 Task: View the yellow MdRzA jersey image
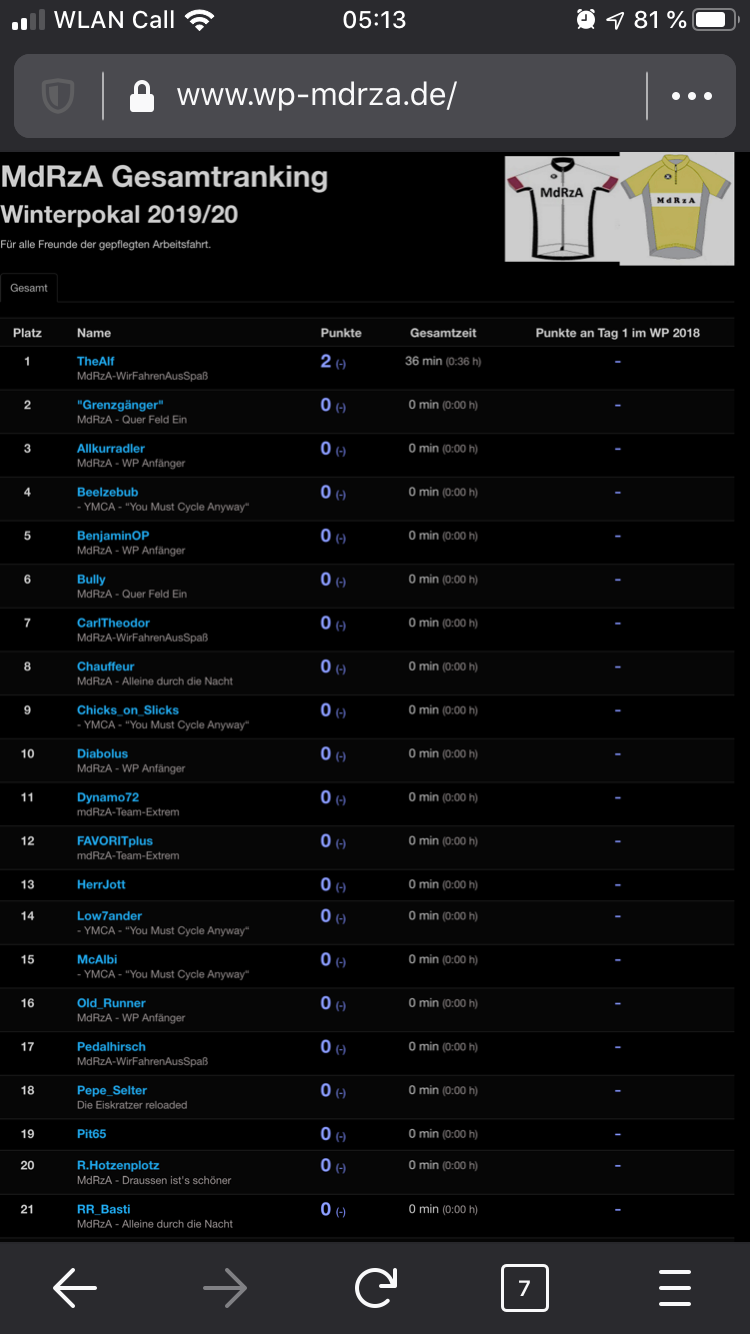click(677, 208)
